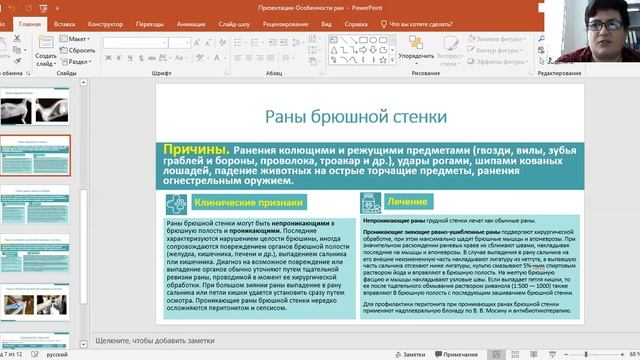This screenshot has width=640, height=360.
Task: Toggle underline Ч formatting
Action: [130, 58]
